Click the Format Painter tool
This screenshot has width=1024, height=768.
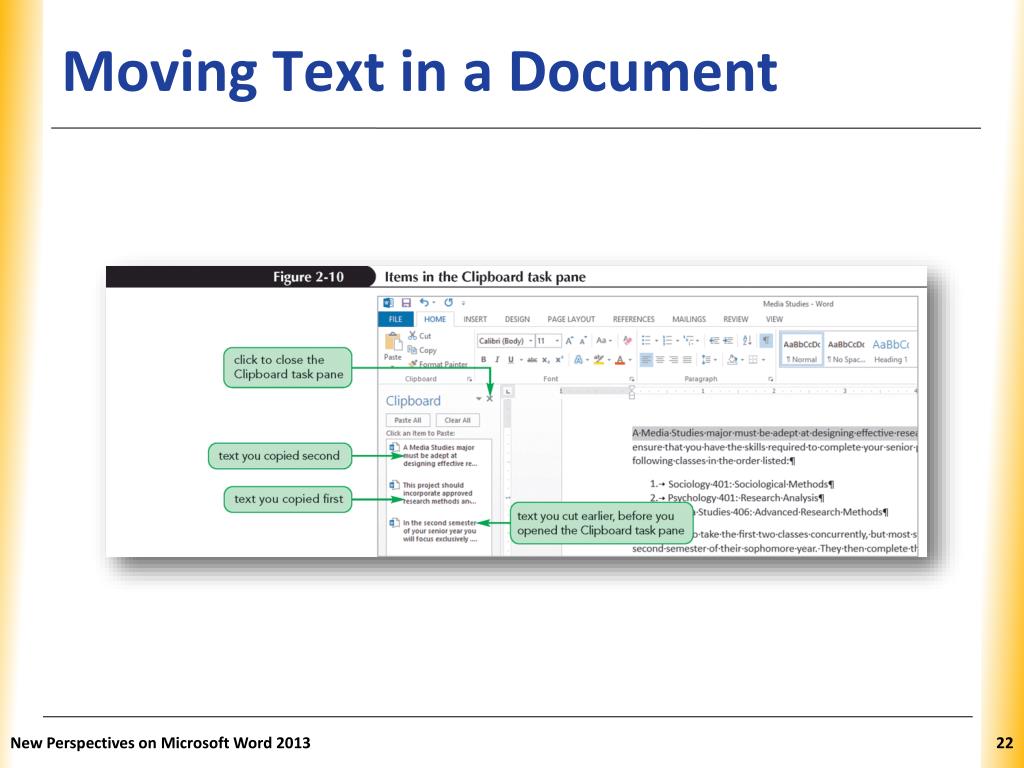click(x=438, y=364)
